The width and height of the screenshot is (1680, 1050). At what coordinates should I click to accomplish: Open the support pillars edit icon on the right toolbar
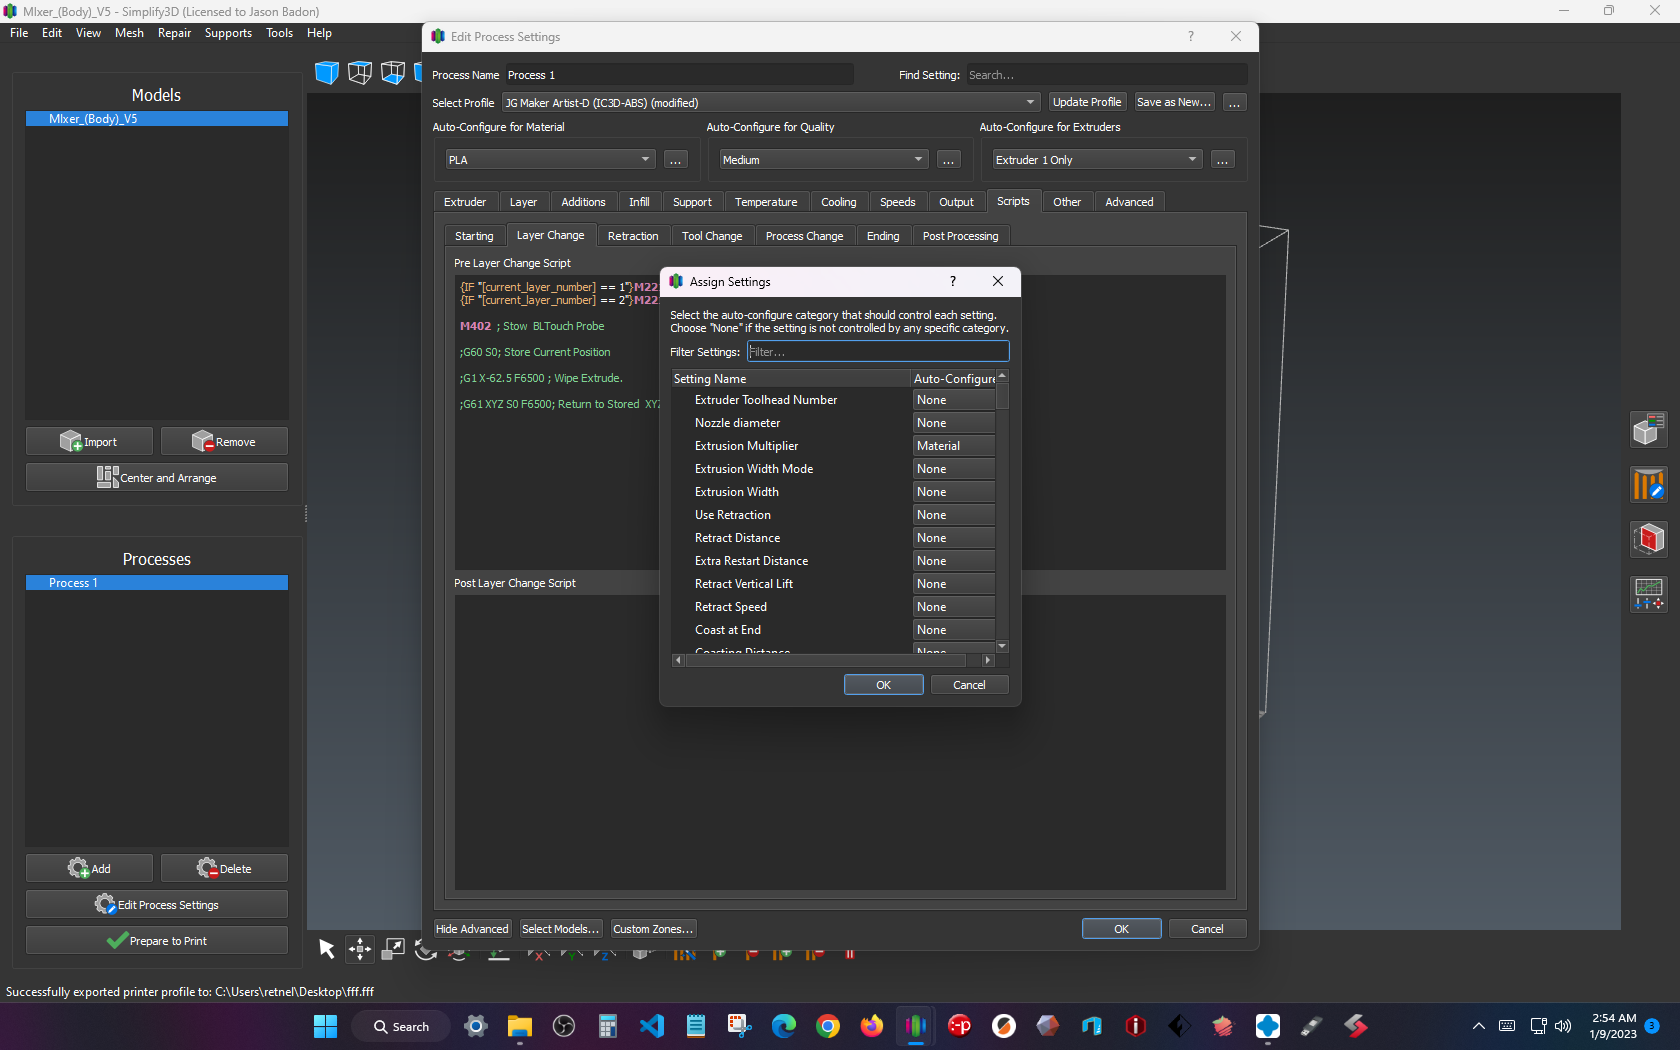pyautogui.click(x=1649, y=485)
